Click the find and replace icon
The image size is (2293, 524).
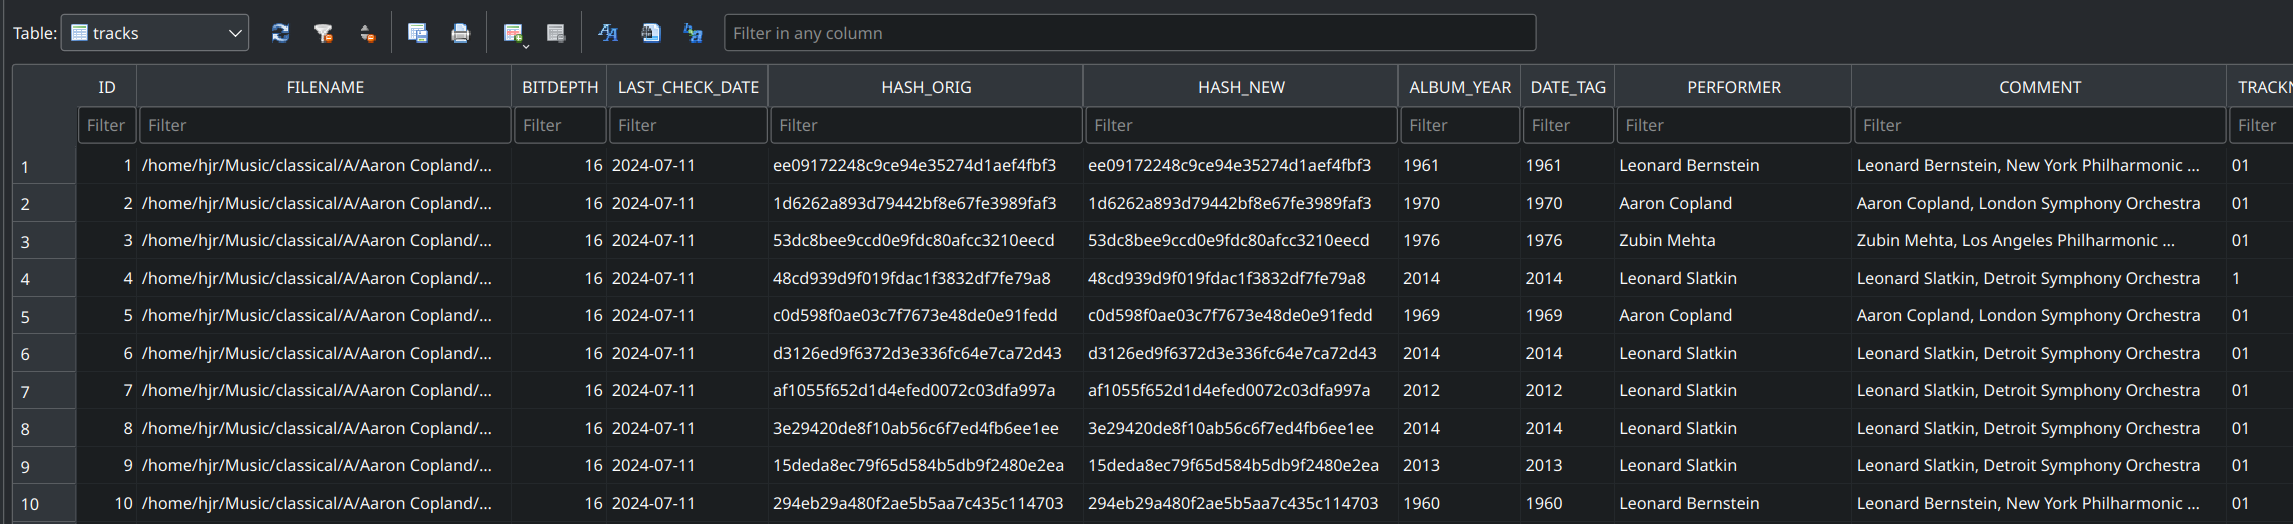point(692,33)
